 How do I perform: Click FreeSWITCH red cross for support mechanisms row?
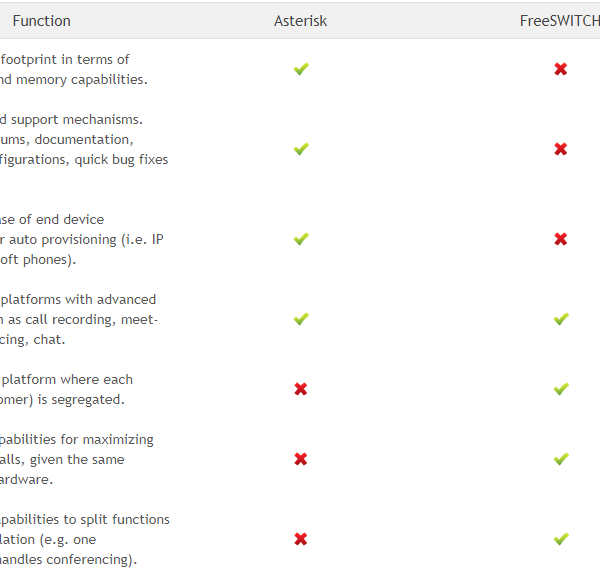point(561,149)
